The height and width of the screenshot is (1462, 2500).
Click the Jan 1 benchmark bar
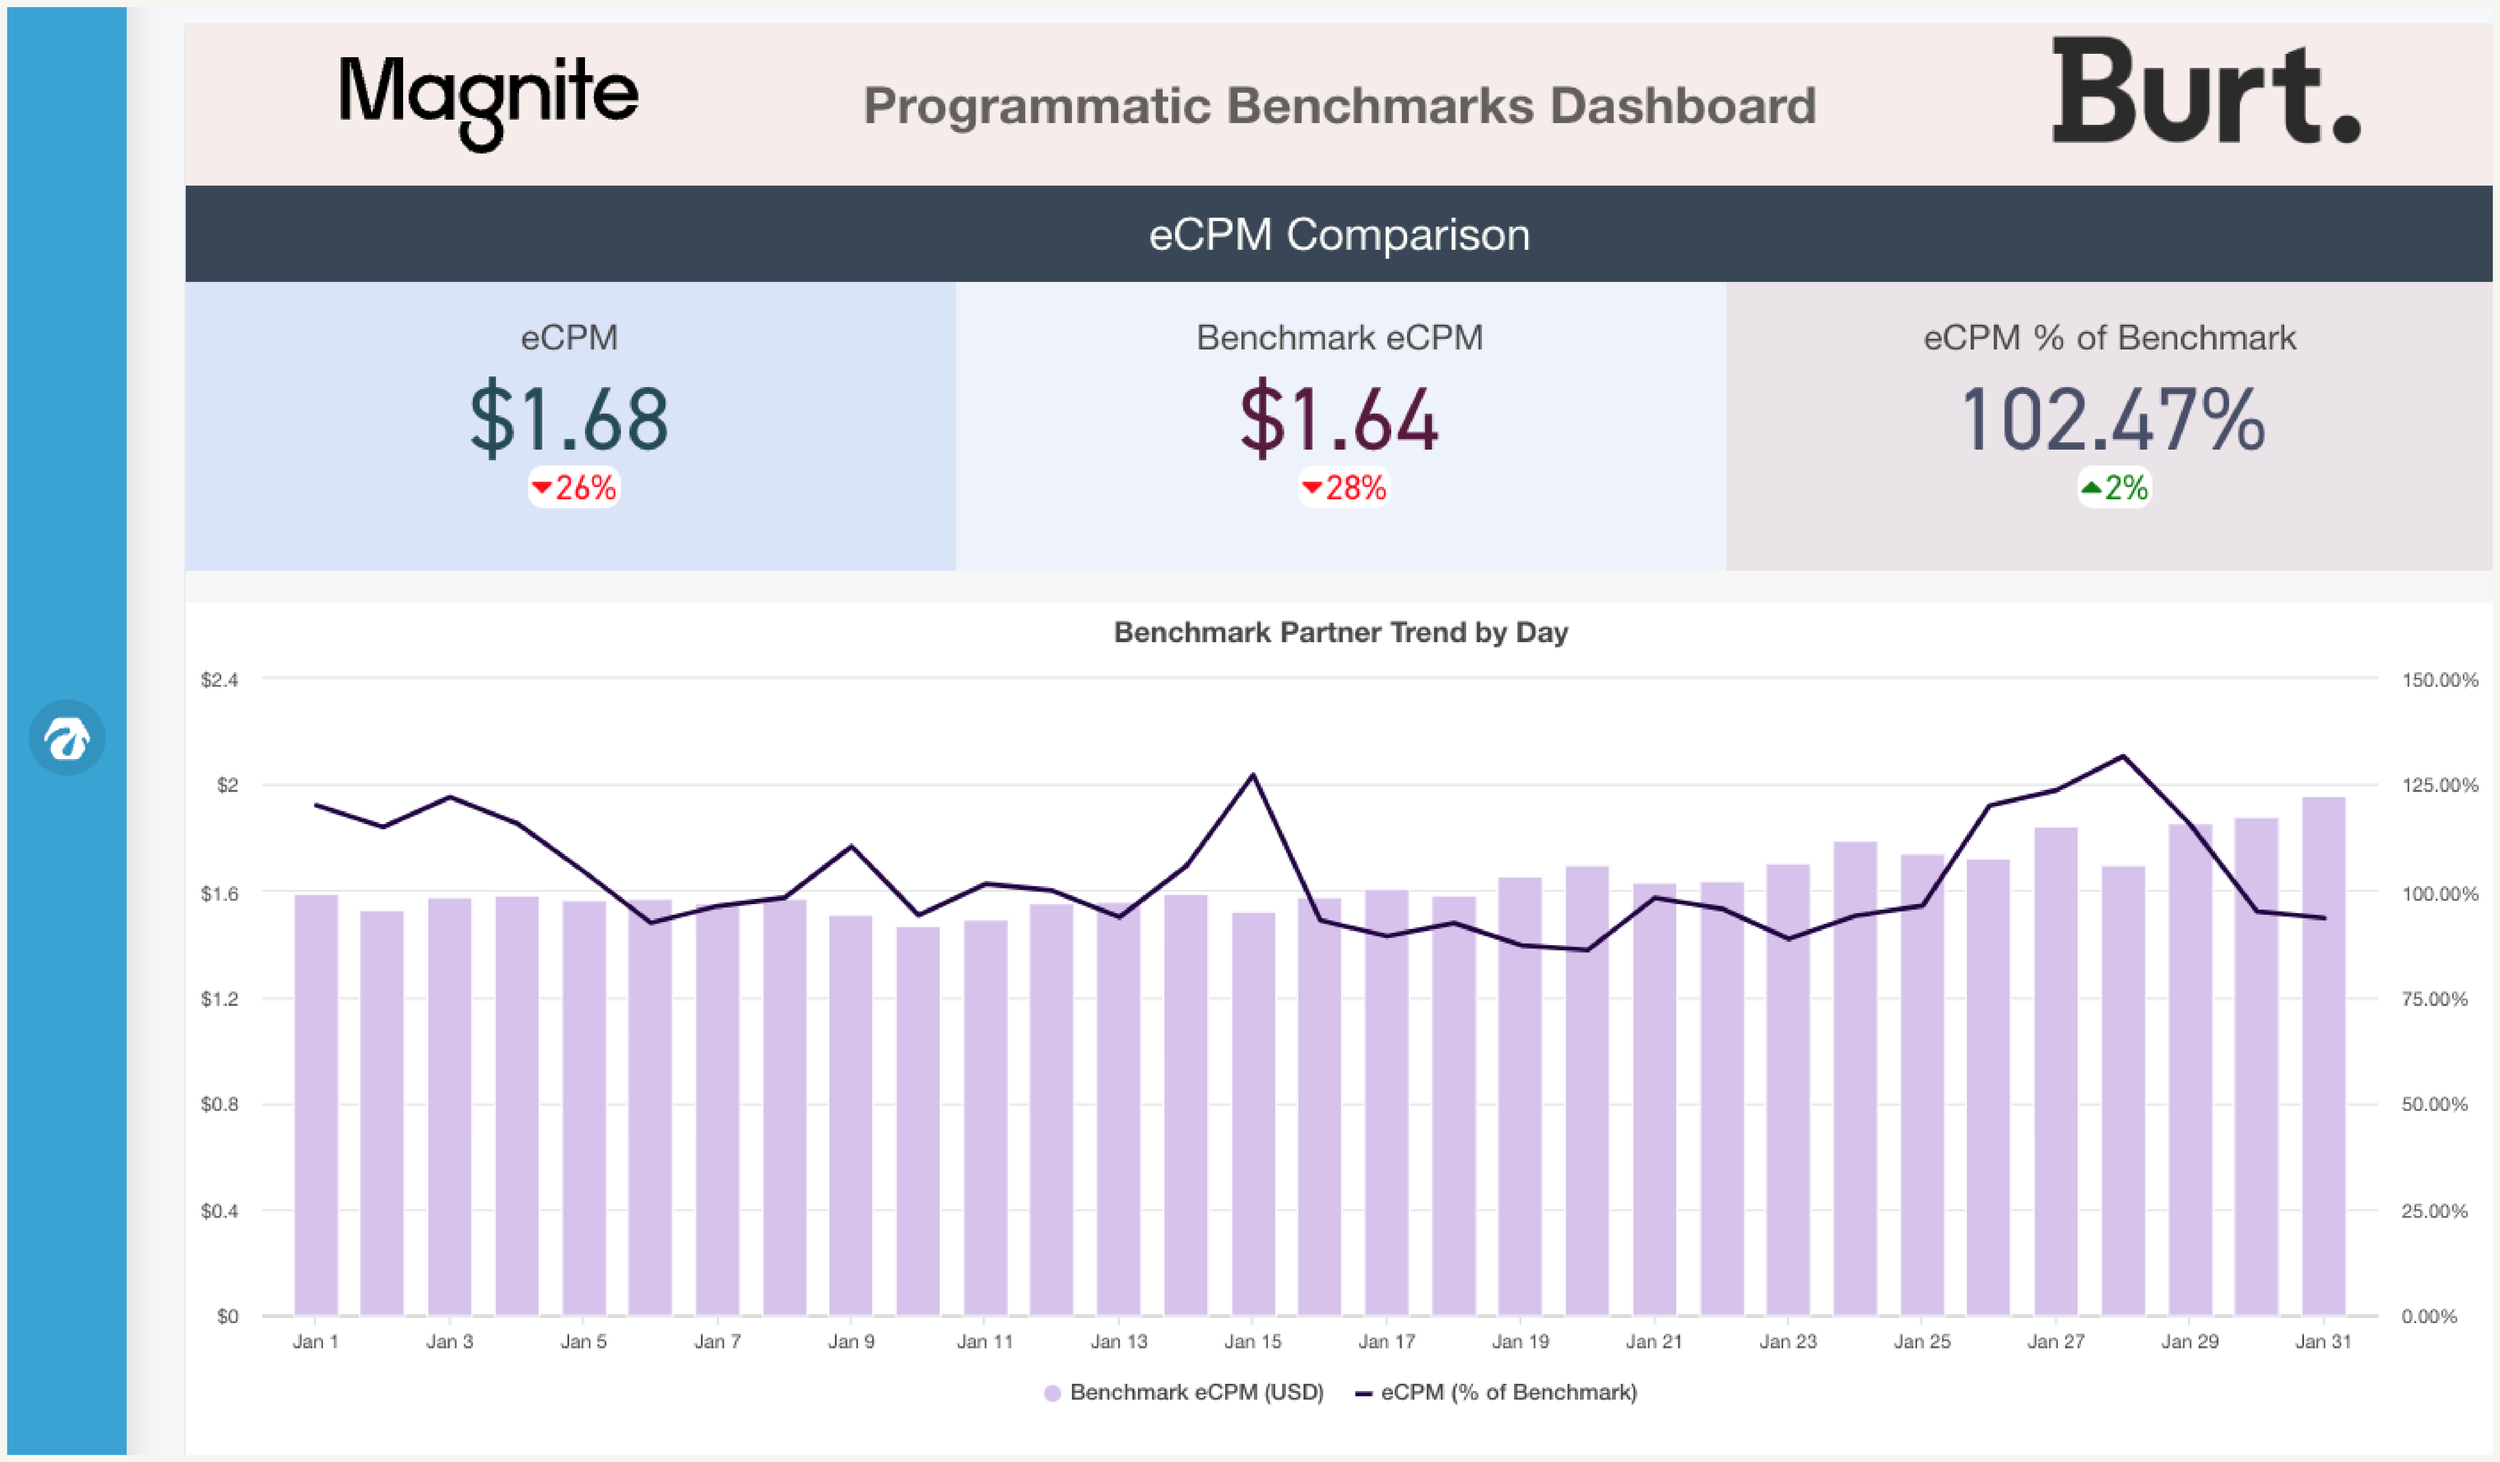[316, 1100]
